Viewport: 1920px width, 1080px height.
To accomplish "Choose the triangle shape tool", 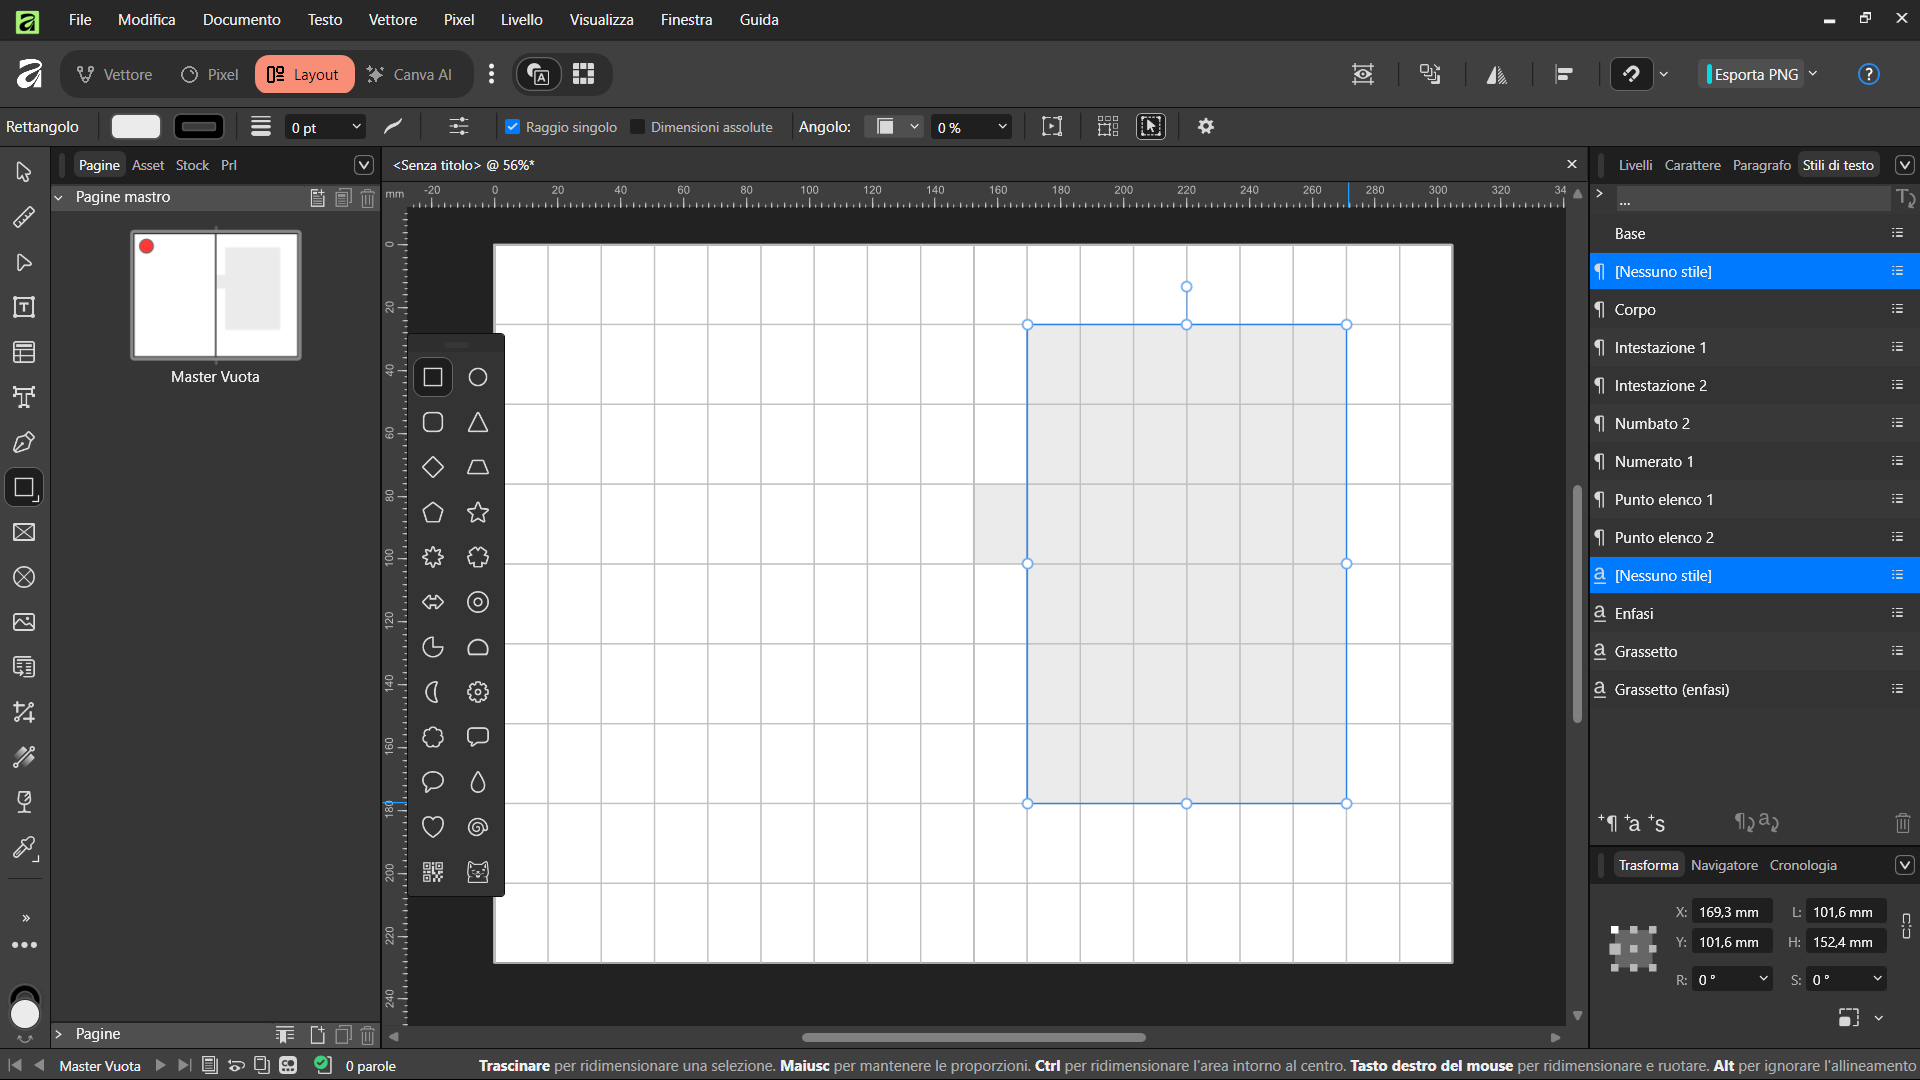I will coord(478,422).
